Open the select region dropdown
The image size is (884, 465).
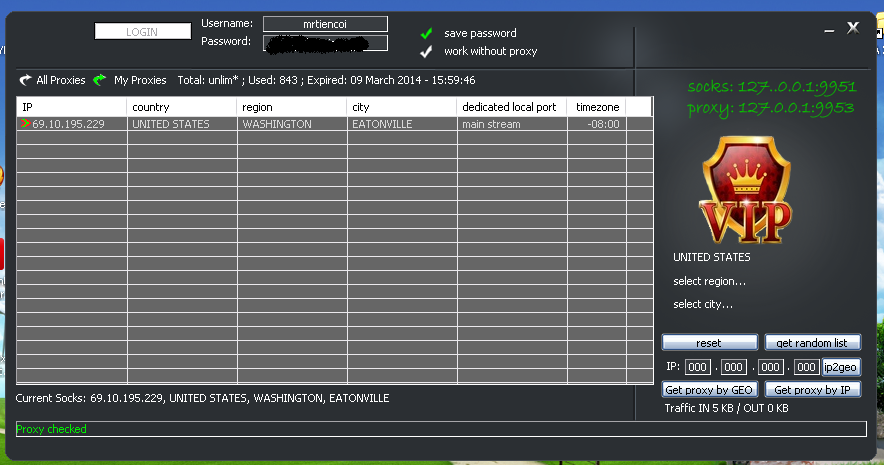709,281
